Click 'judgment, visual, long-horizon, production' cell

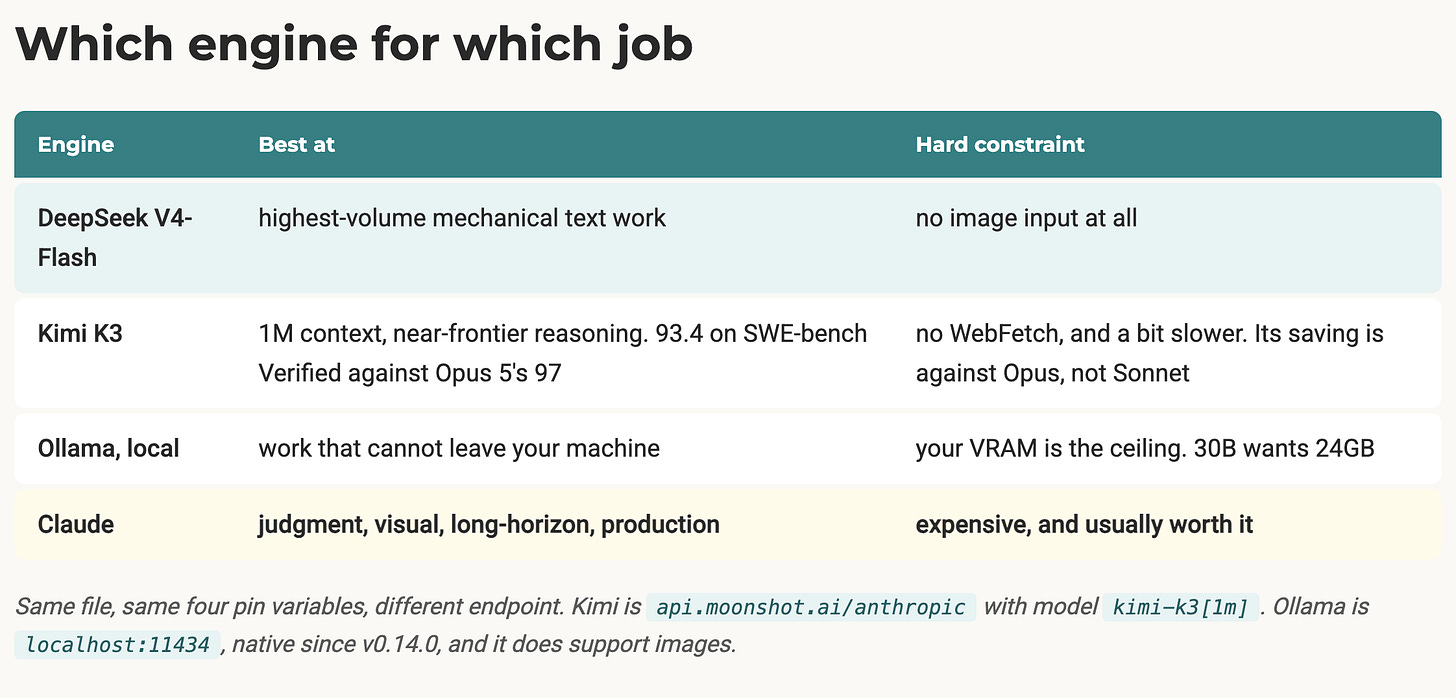click(489, 524)
